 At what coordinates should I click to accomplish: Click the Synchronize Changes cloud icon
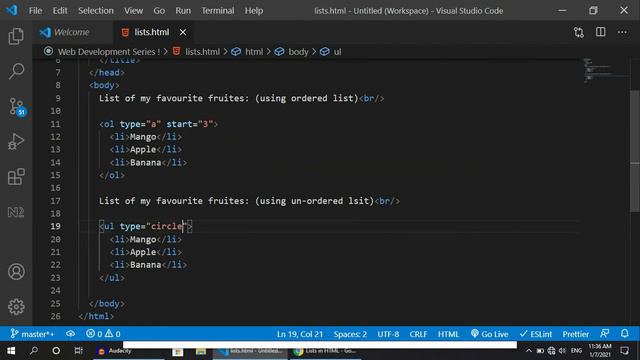(70, 334)
